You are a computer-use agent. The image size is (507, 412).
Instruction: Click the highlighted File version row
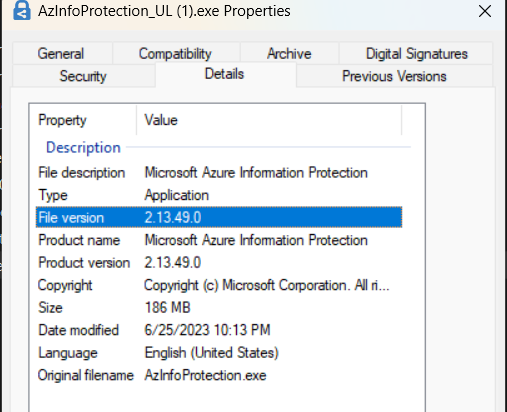coord(219,217)
